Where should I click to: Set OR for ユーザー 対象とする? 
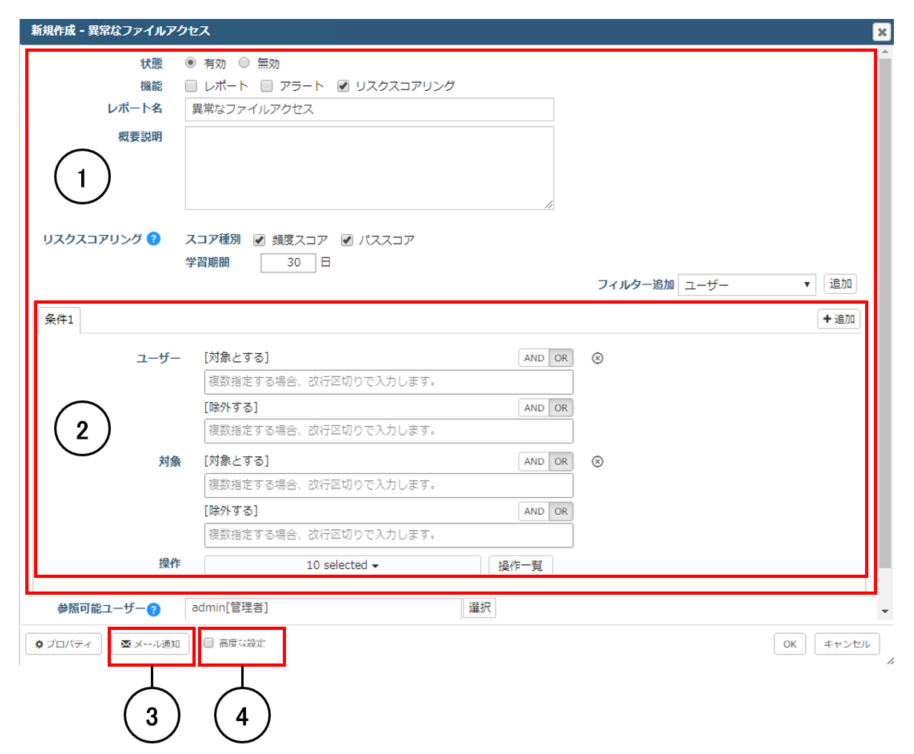(561, 358)
